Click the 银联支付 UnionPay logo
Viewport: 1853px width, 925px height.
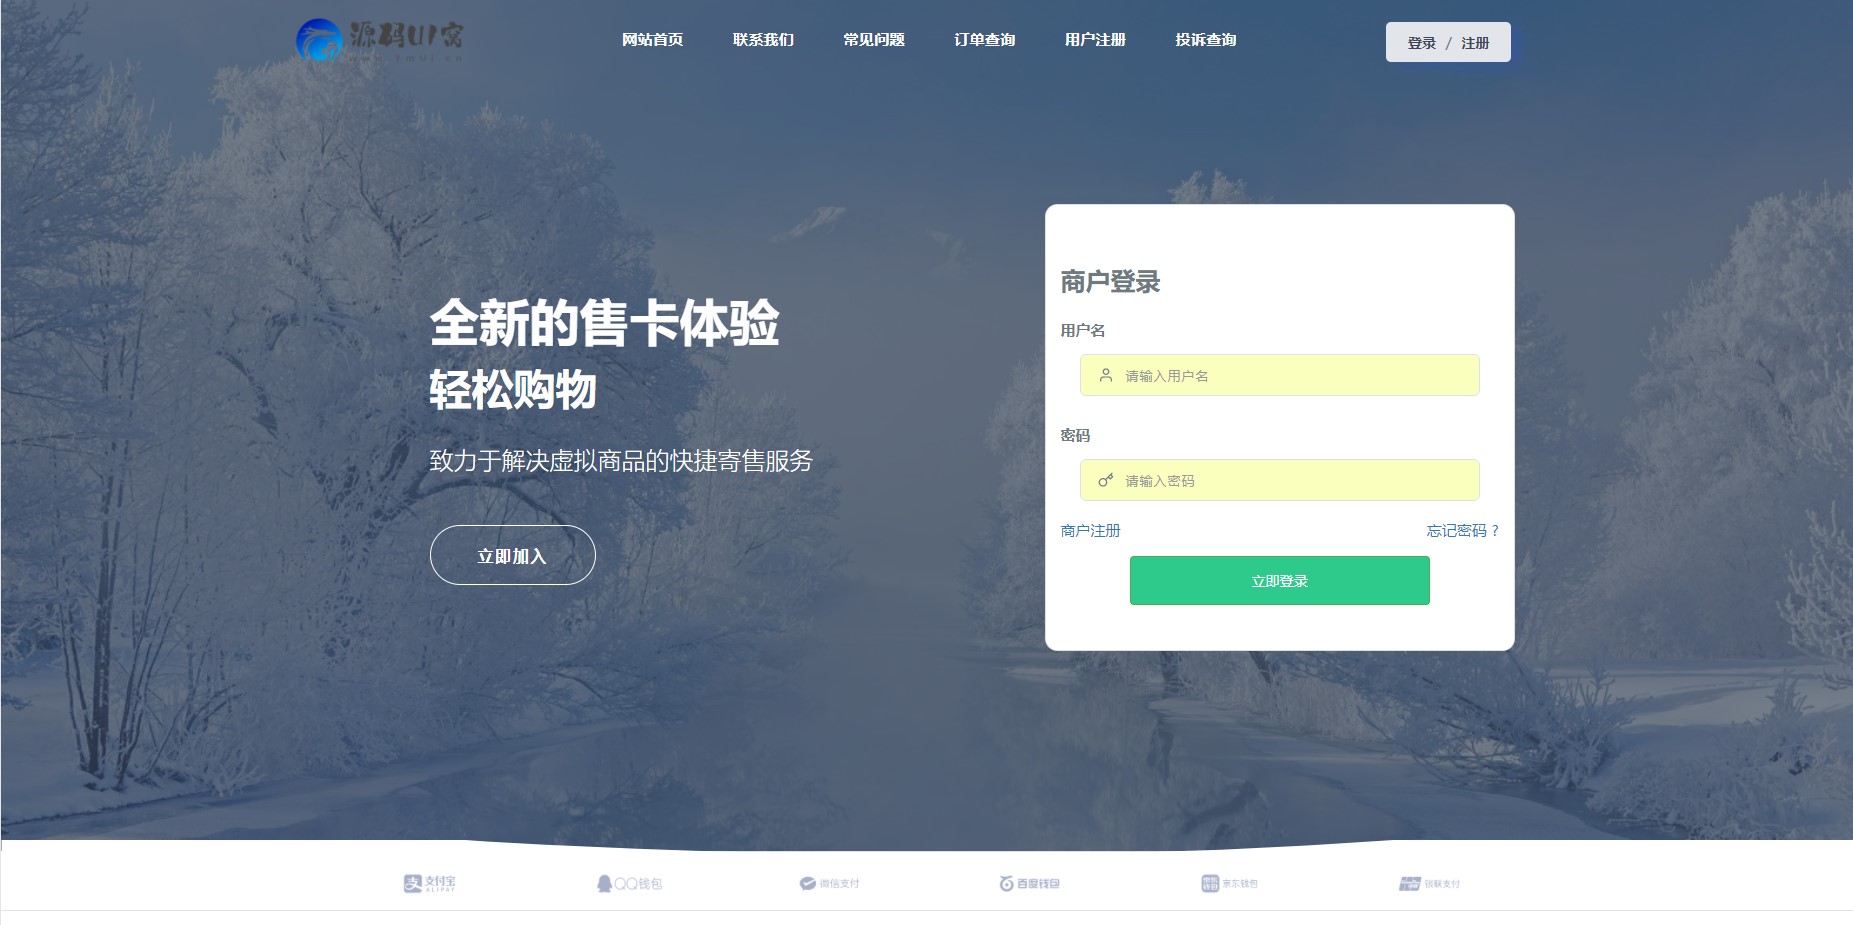pos(1429,883)
